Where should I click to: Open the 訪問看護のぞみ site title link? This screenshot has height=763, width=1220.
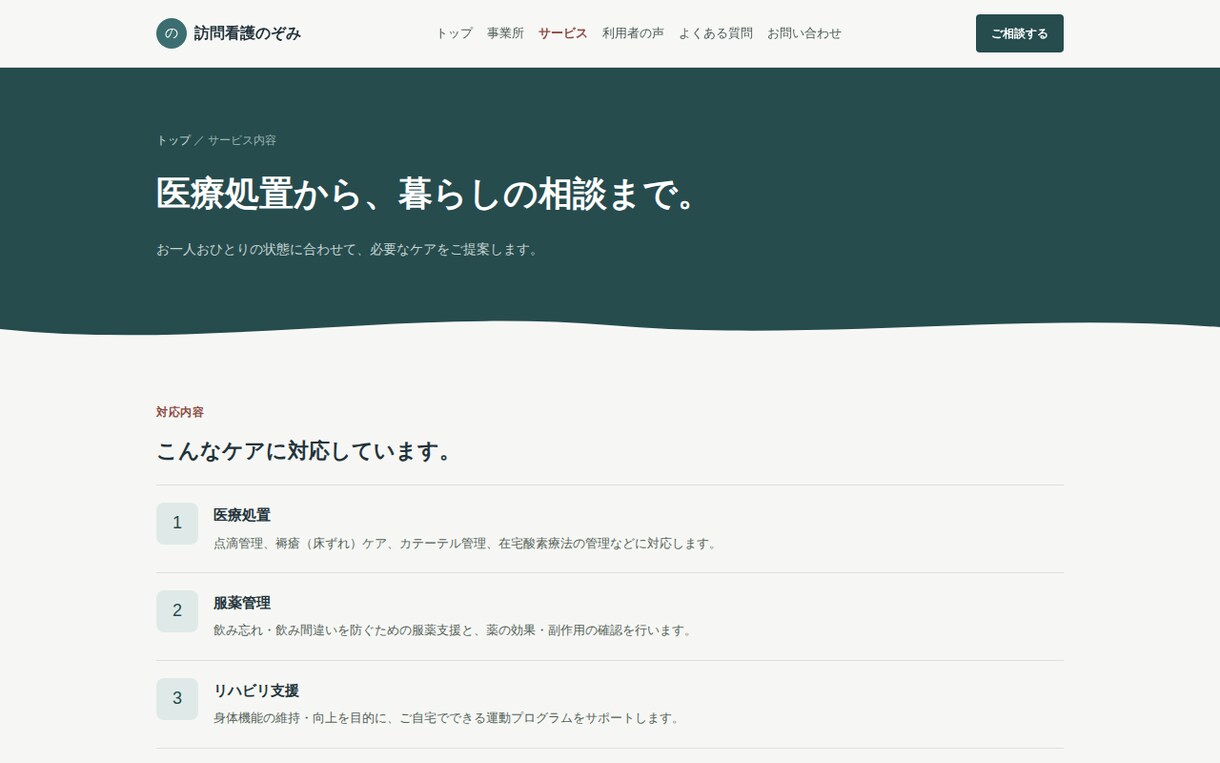click(228, 33)
